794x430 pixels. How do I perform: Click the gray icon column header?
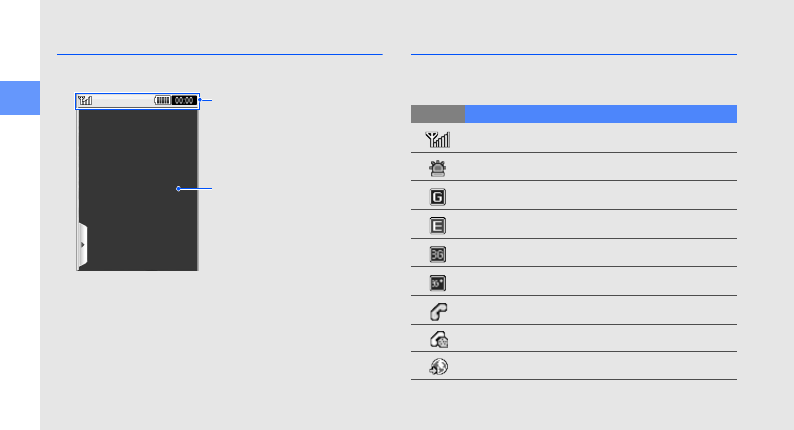(437, 113)
